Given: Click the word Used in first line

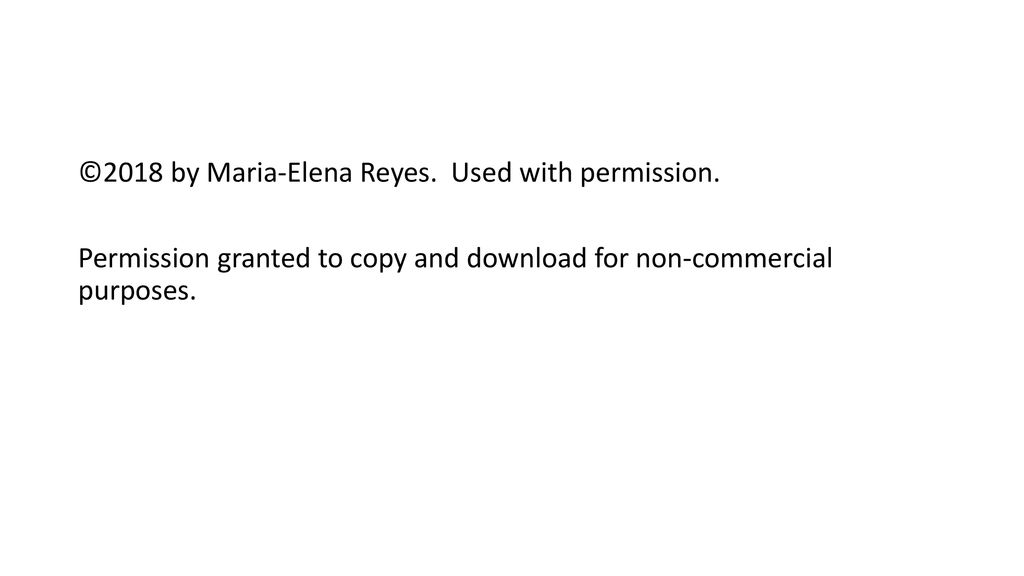Looking at the screenshot, I should pos(481,173).
